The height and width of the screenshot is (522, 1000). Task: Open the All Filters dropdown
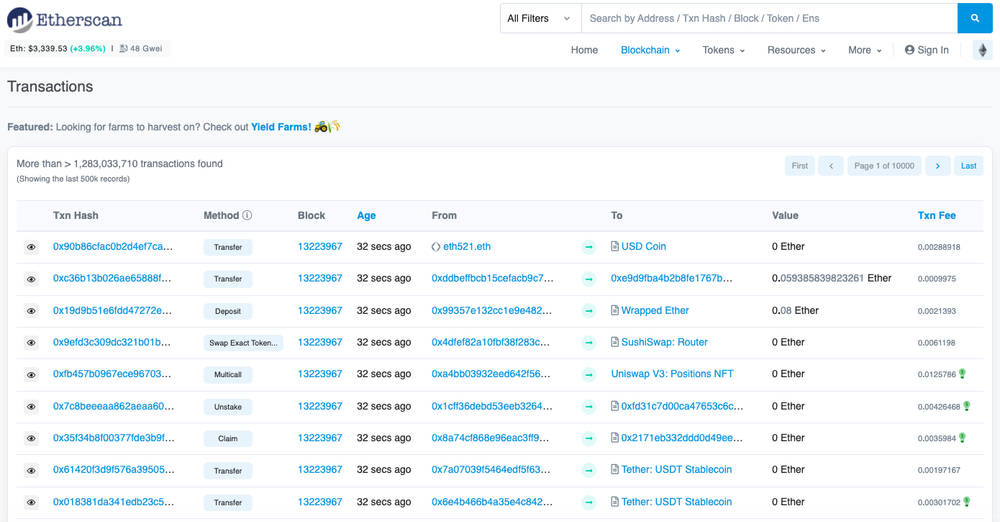click(x=540, y=19)
